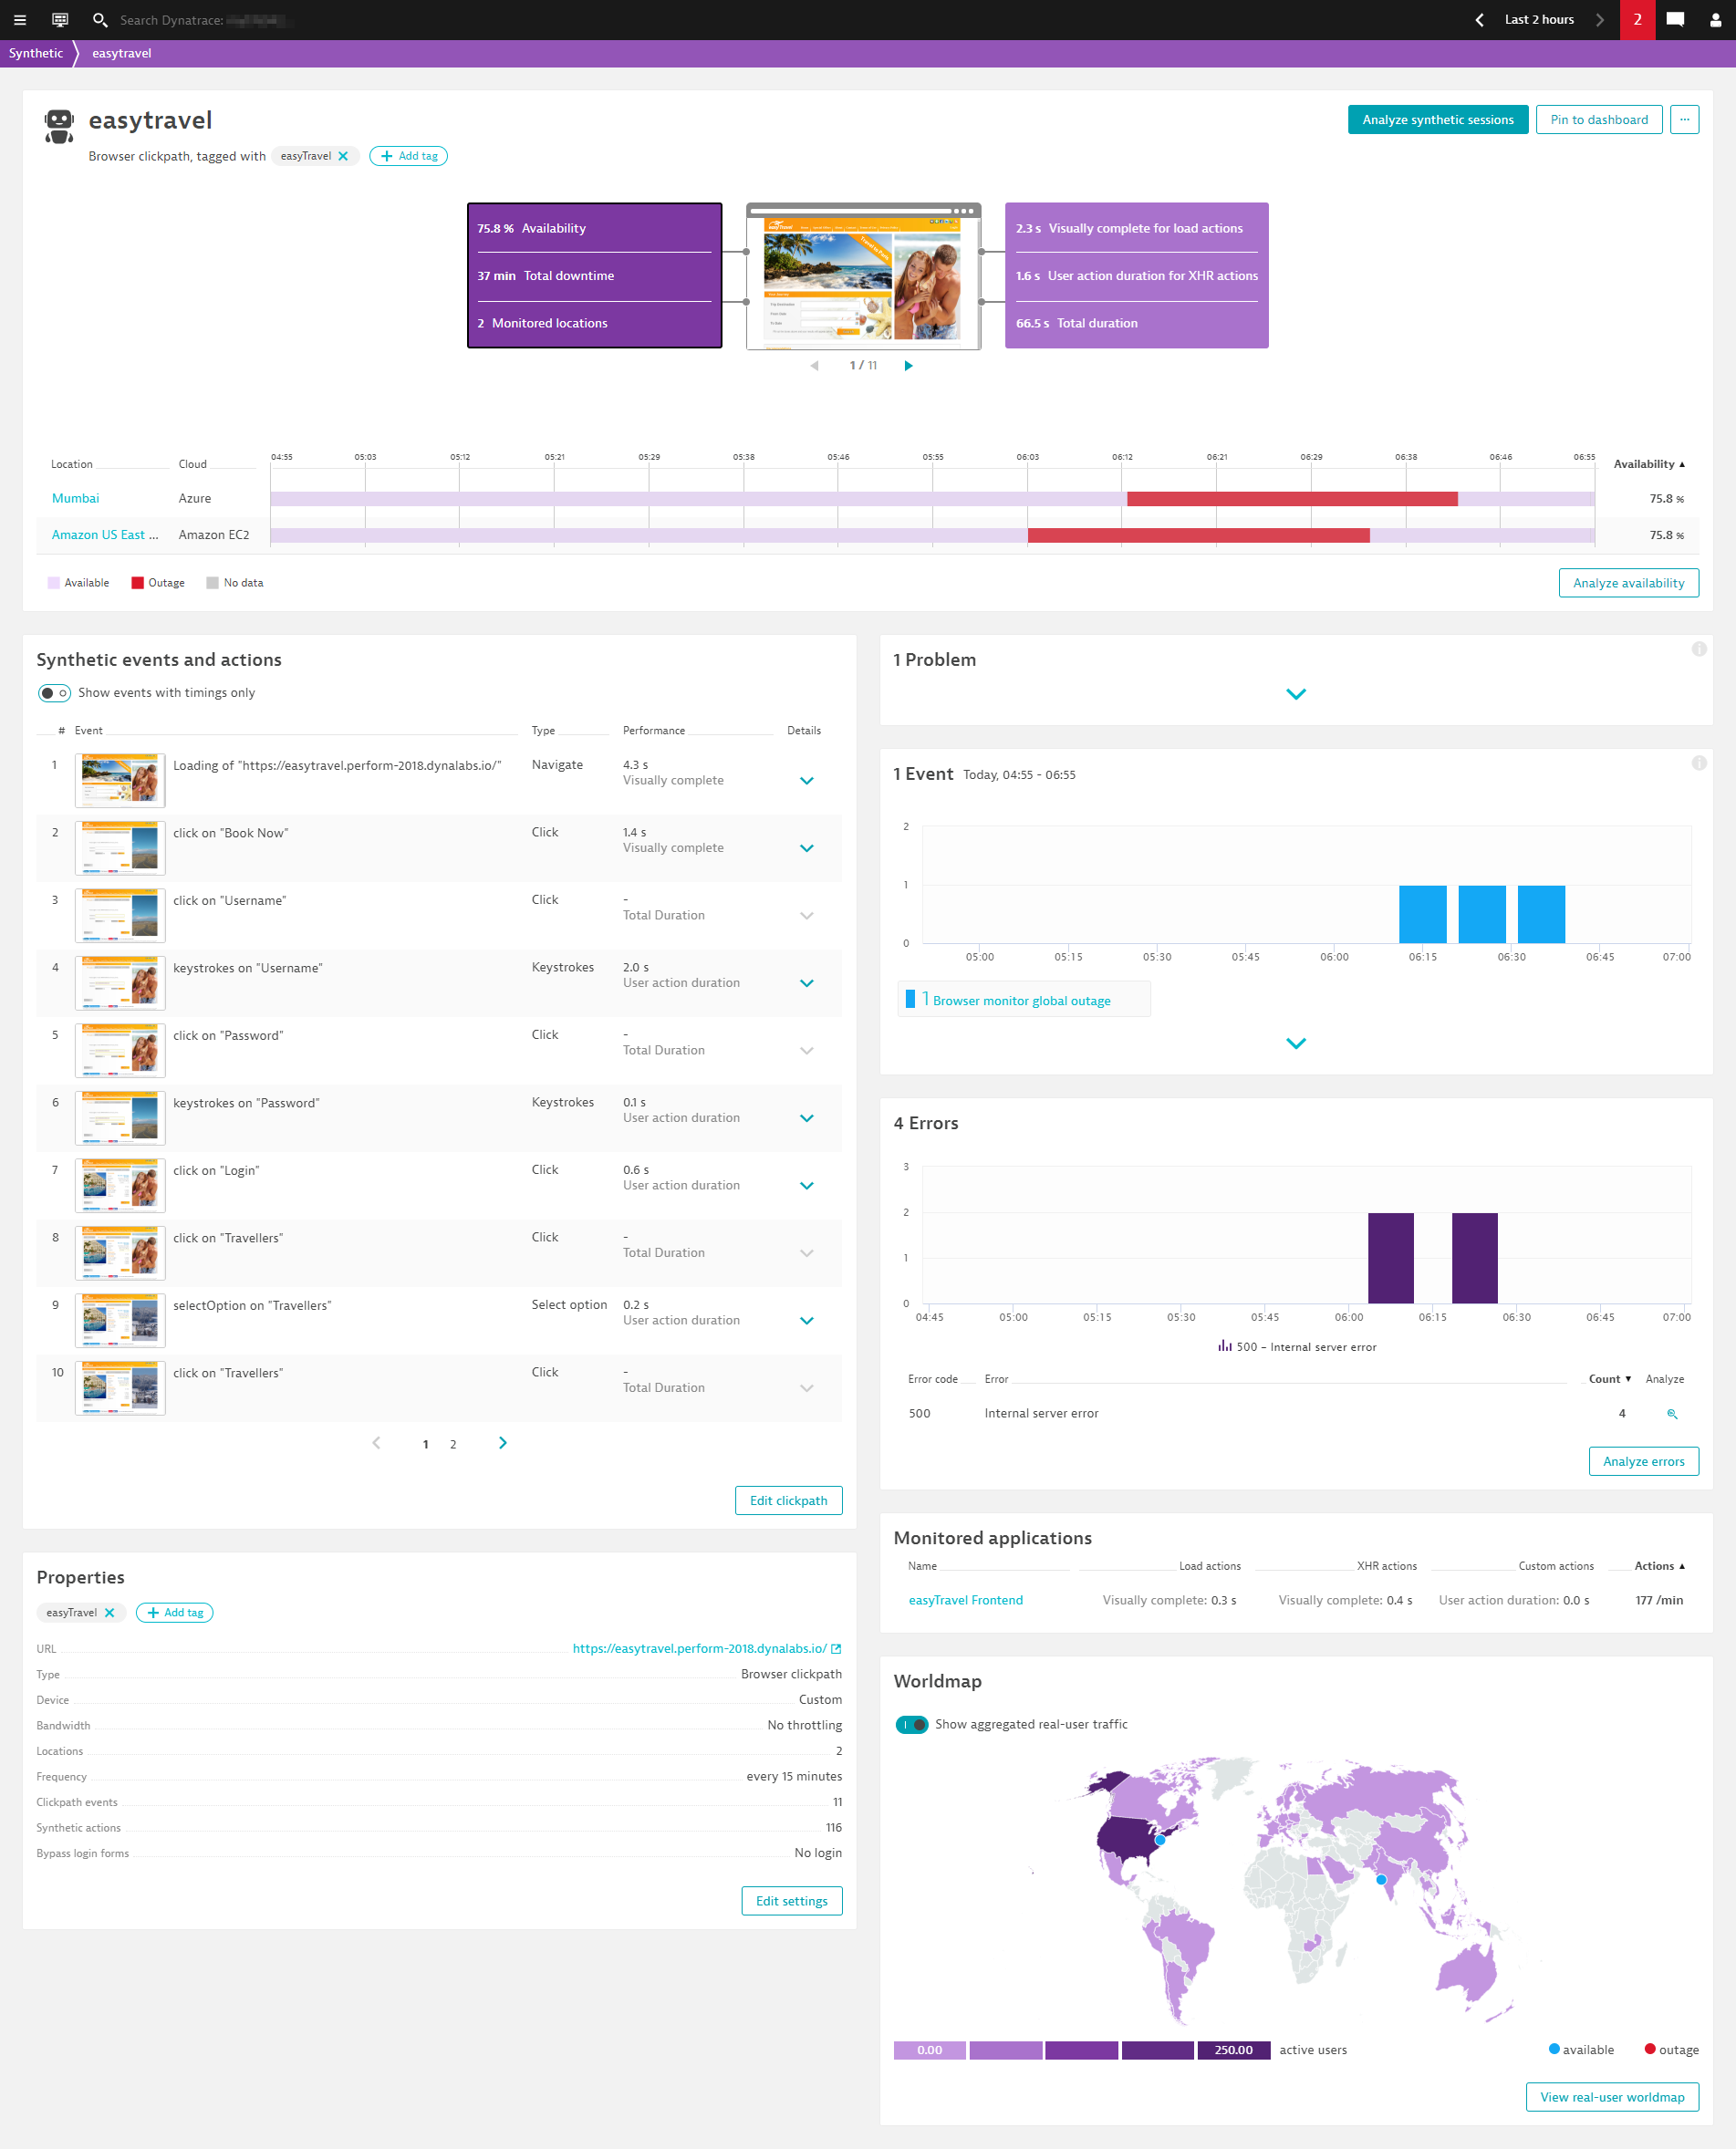Open the red problems counter badge
The height and width of the screenshot is (2149, 1736).
point(1637,20)
